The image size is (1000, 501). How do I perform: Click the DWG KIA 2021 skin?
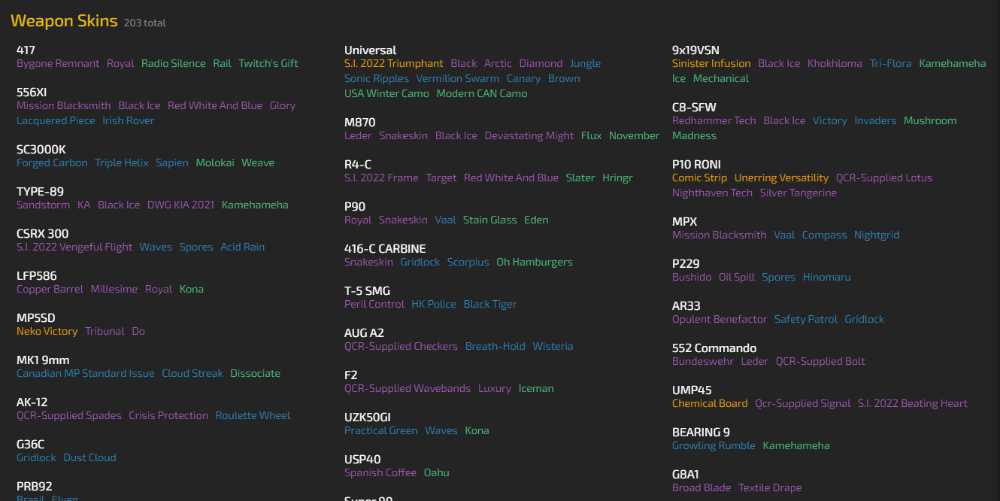(x=180, y=205)
